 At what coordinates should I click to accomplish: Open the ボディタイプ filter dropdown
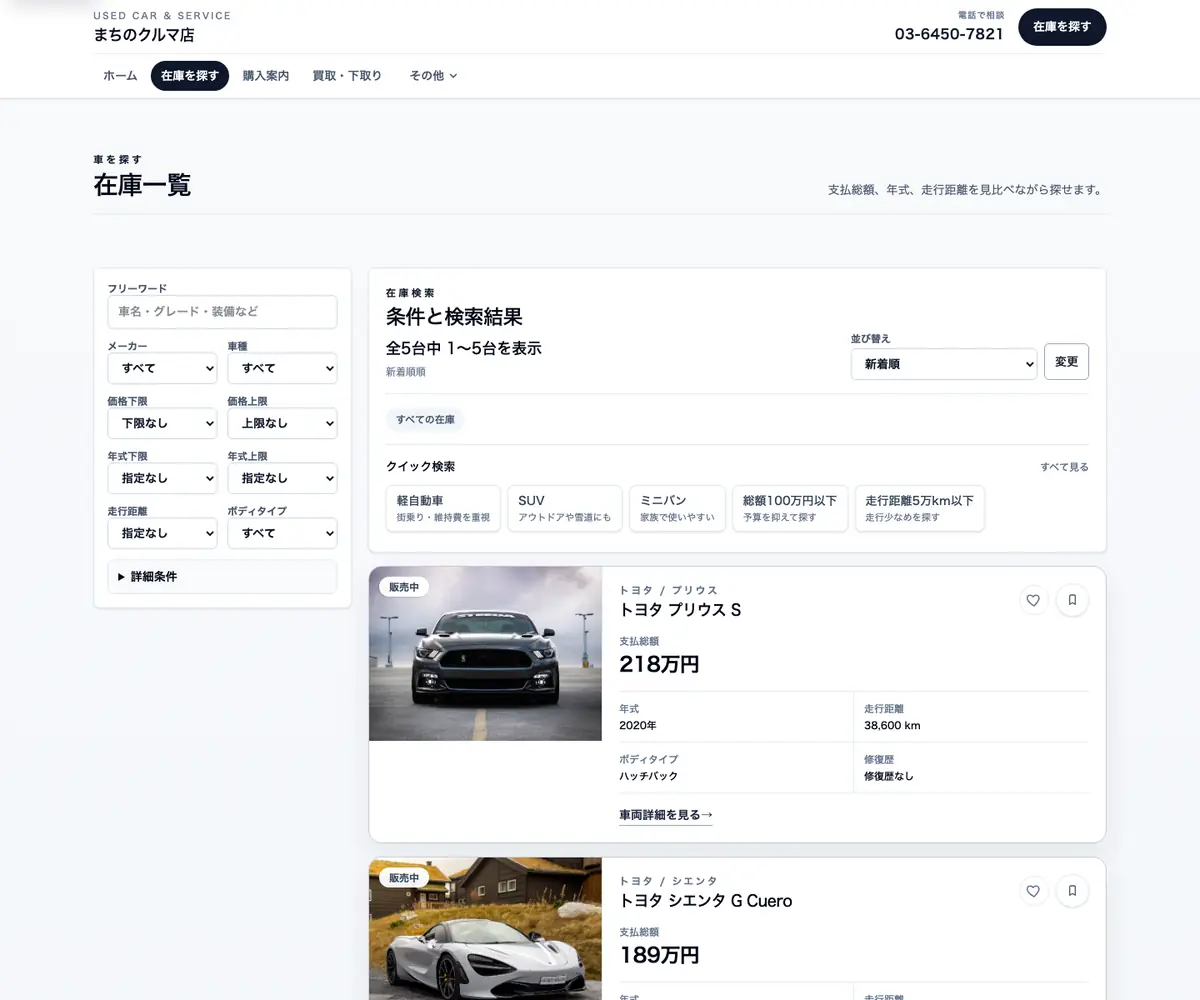[282, 533]
